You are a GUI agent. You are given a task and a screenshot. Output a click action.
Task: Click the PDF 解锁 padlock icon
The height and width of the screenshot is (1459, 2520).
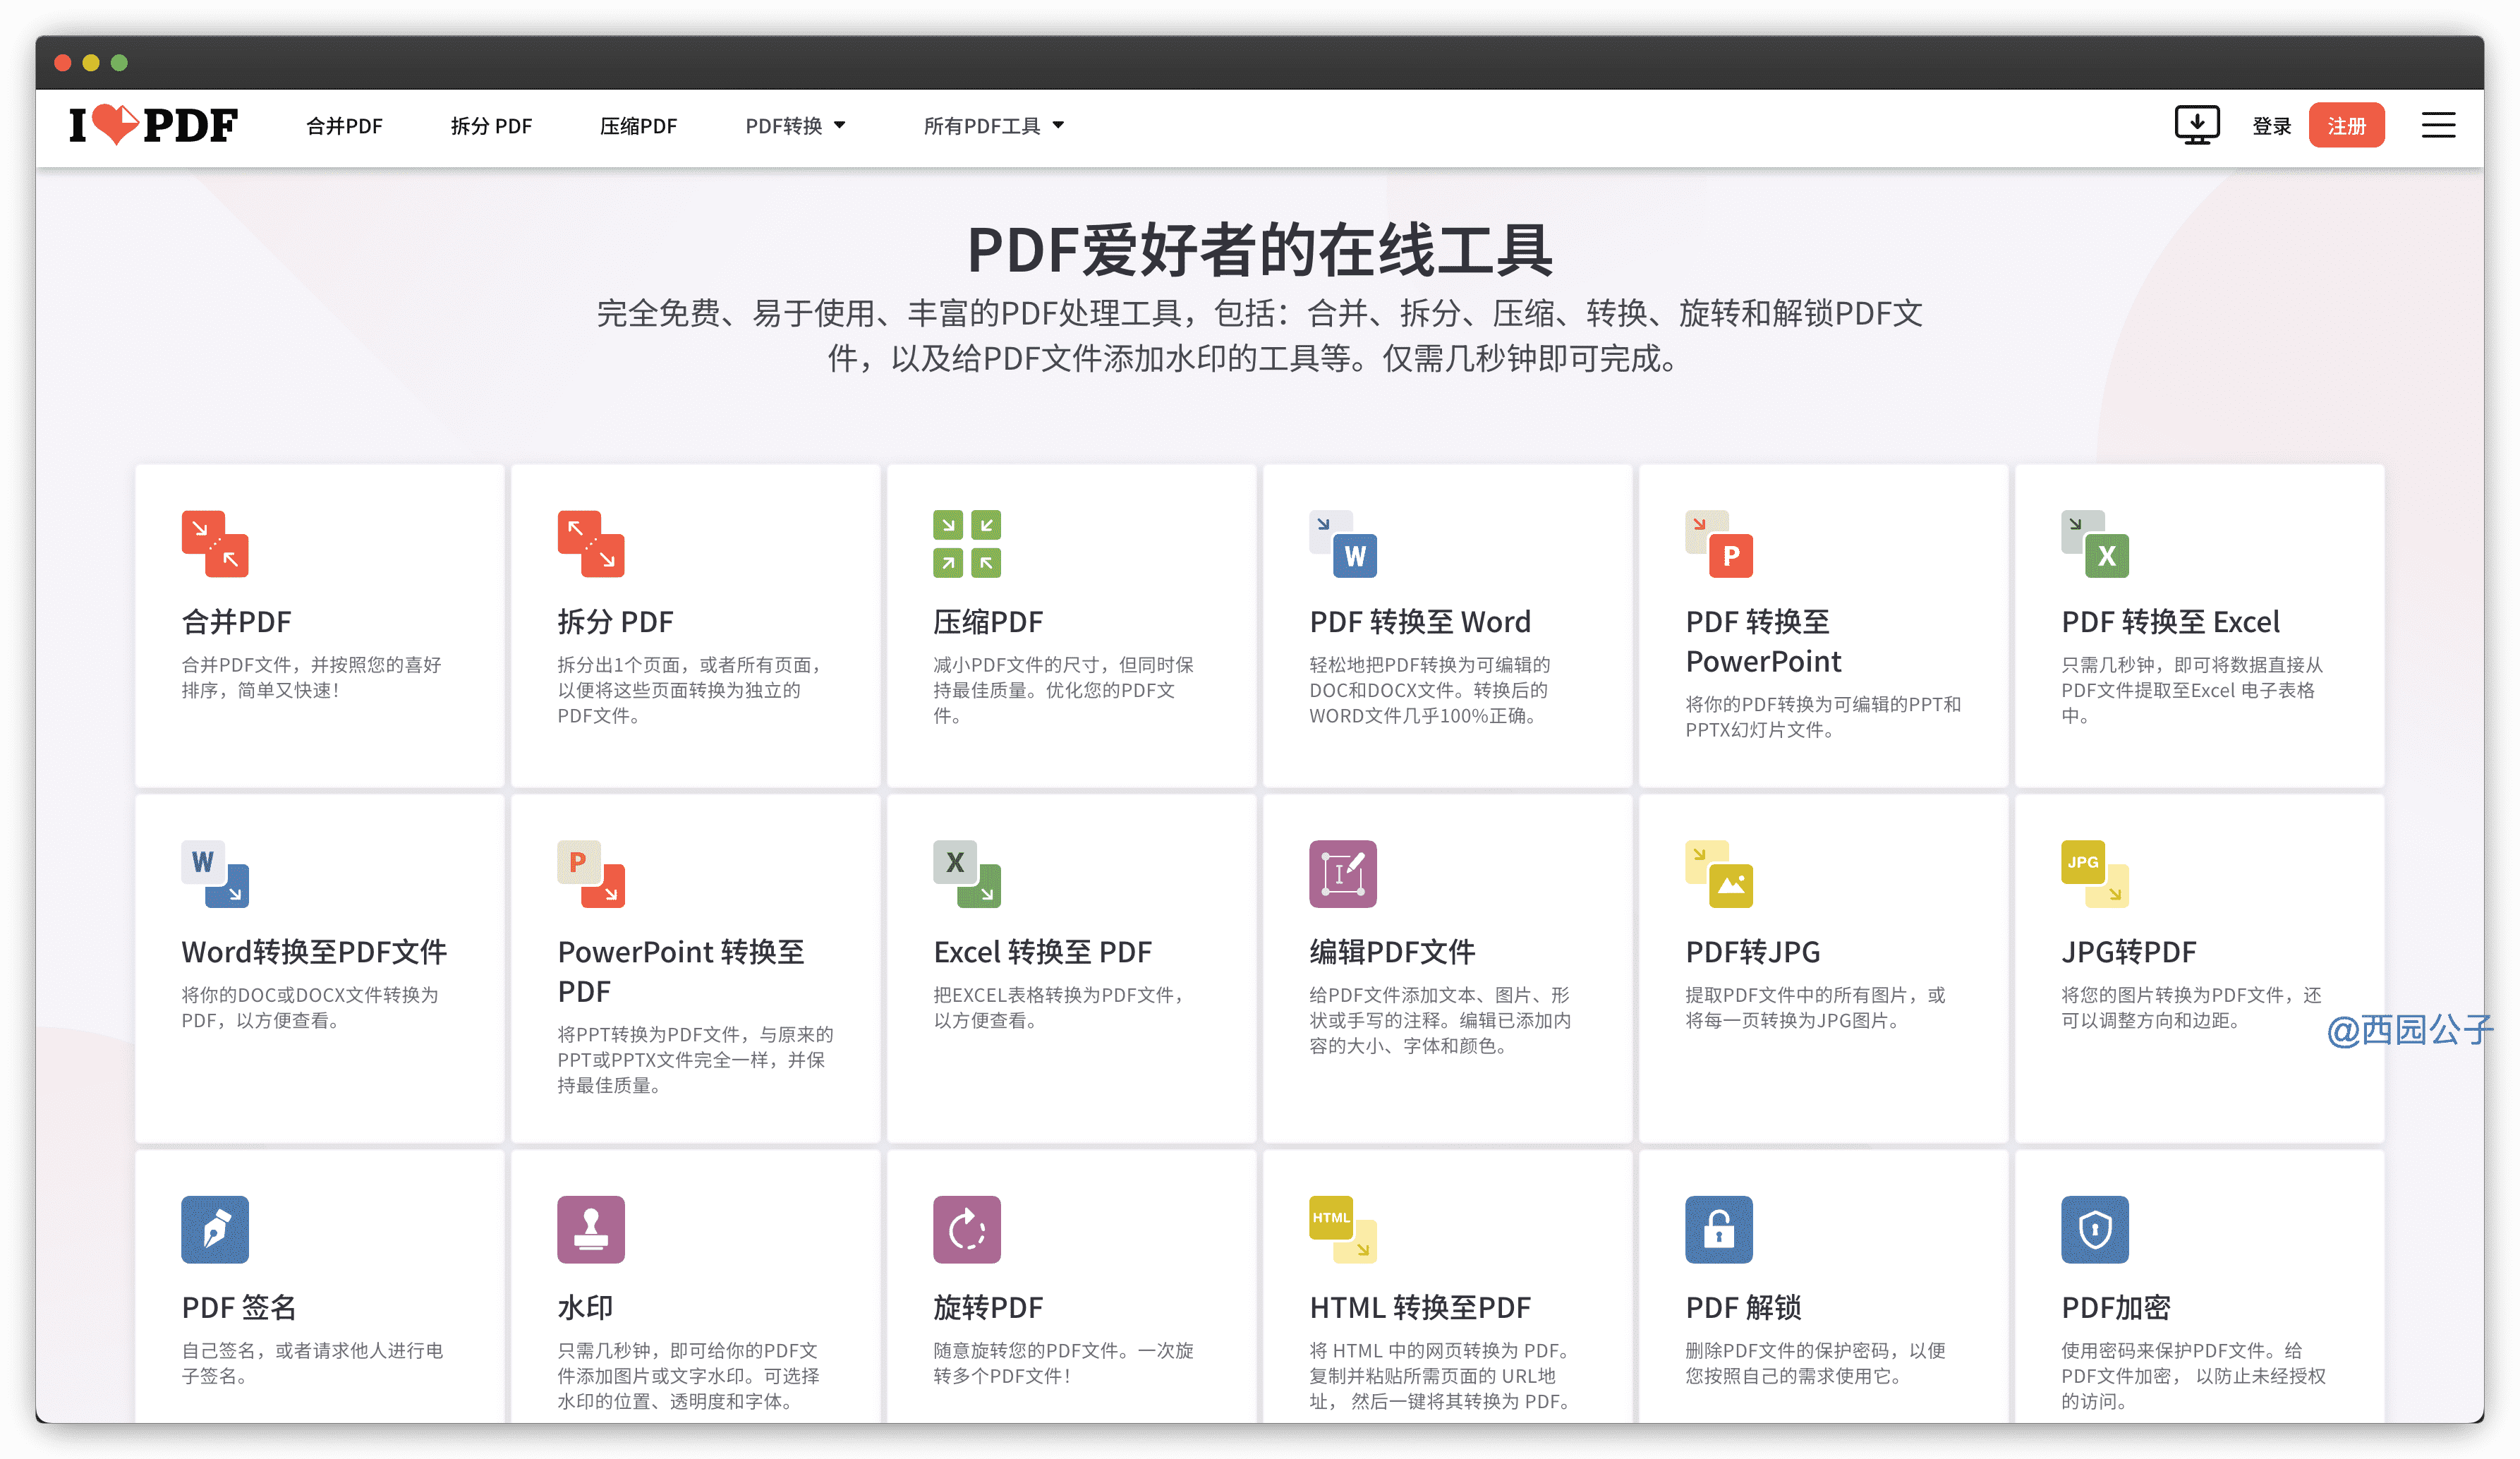pos(1719,1230)
